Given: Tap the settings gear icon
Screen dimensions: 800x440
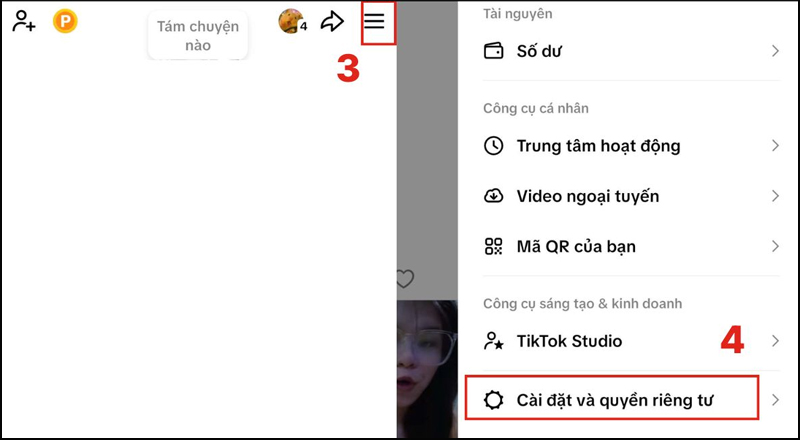Looking at the screenshot, I should click(x=493, y=400).
